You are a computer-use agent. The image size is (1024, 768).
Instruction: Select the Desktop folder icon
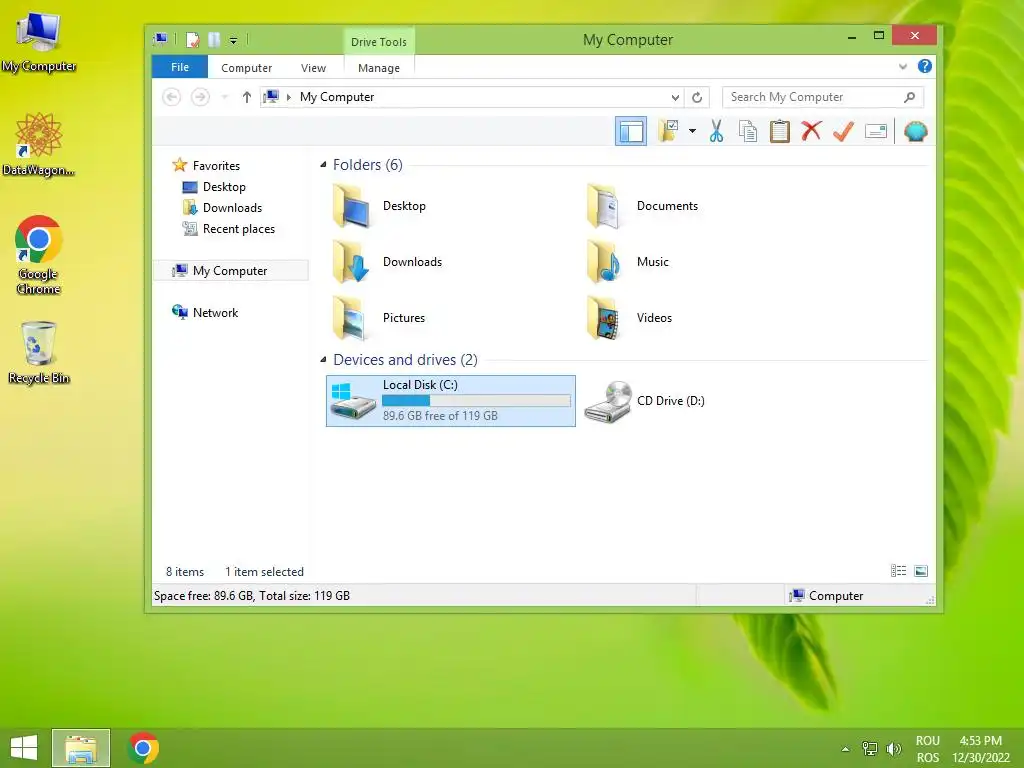pos(352,205)
